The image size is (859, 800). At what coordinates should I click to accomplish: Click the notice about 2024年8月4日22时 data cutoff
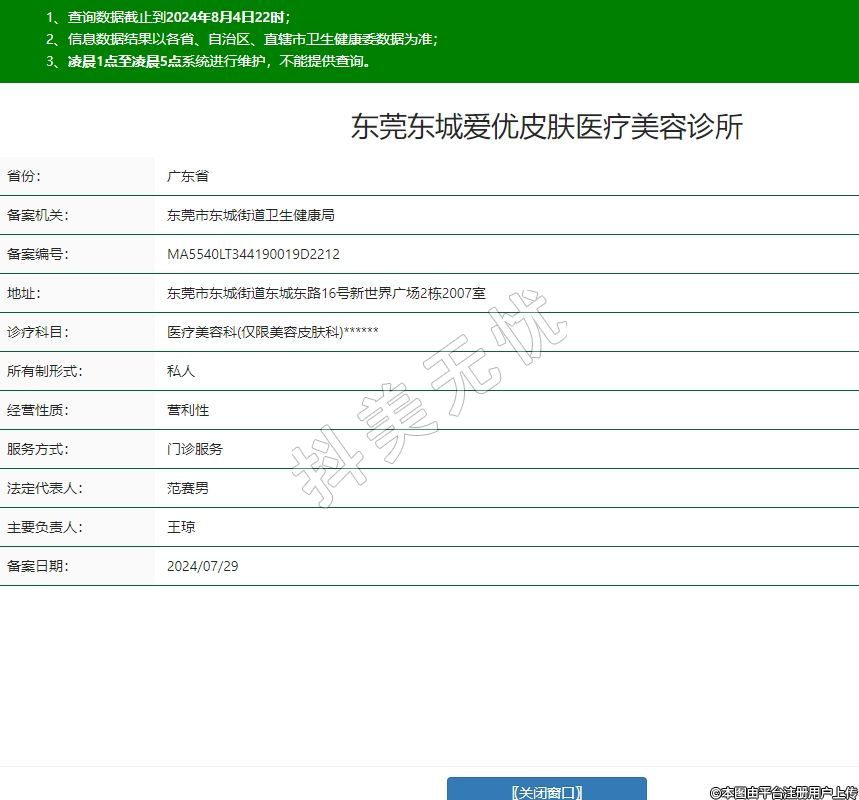pos(168,17)
